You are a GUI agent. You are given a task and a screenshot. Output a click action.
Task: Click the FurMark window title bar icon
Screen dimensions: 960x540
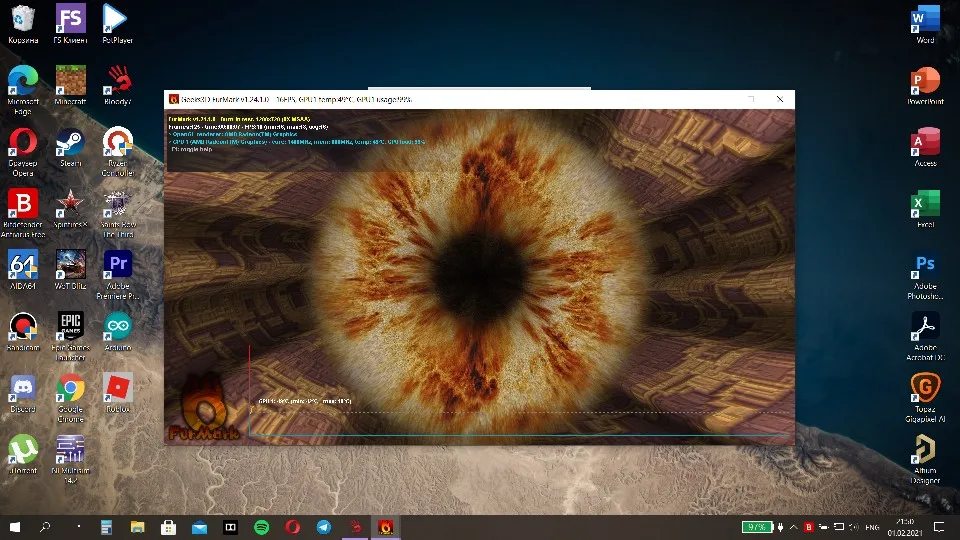[173, 99]
